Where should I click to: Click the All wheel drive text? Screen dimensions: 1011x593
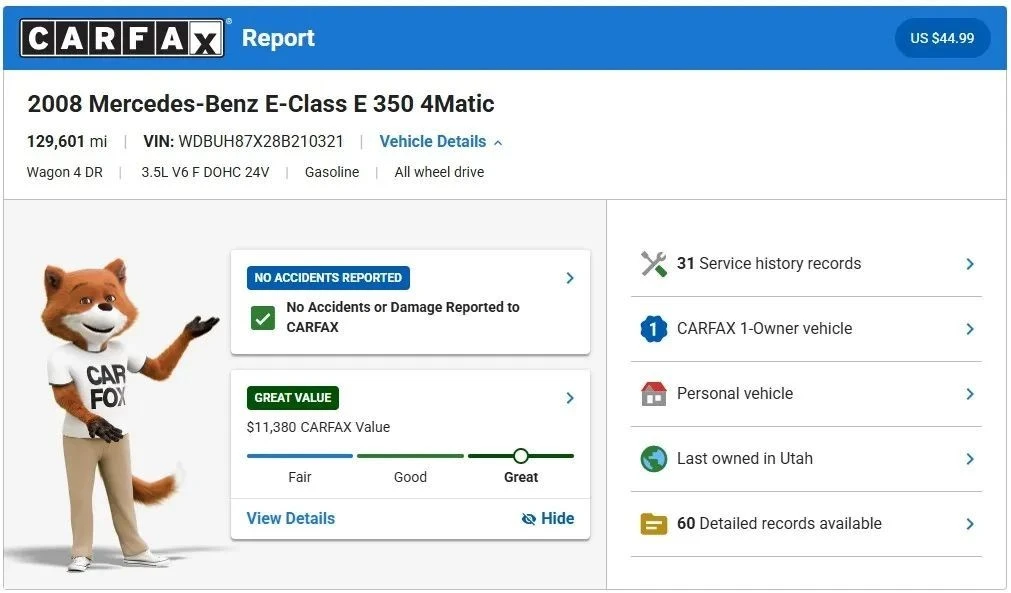439,172
